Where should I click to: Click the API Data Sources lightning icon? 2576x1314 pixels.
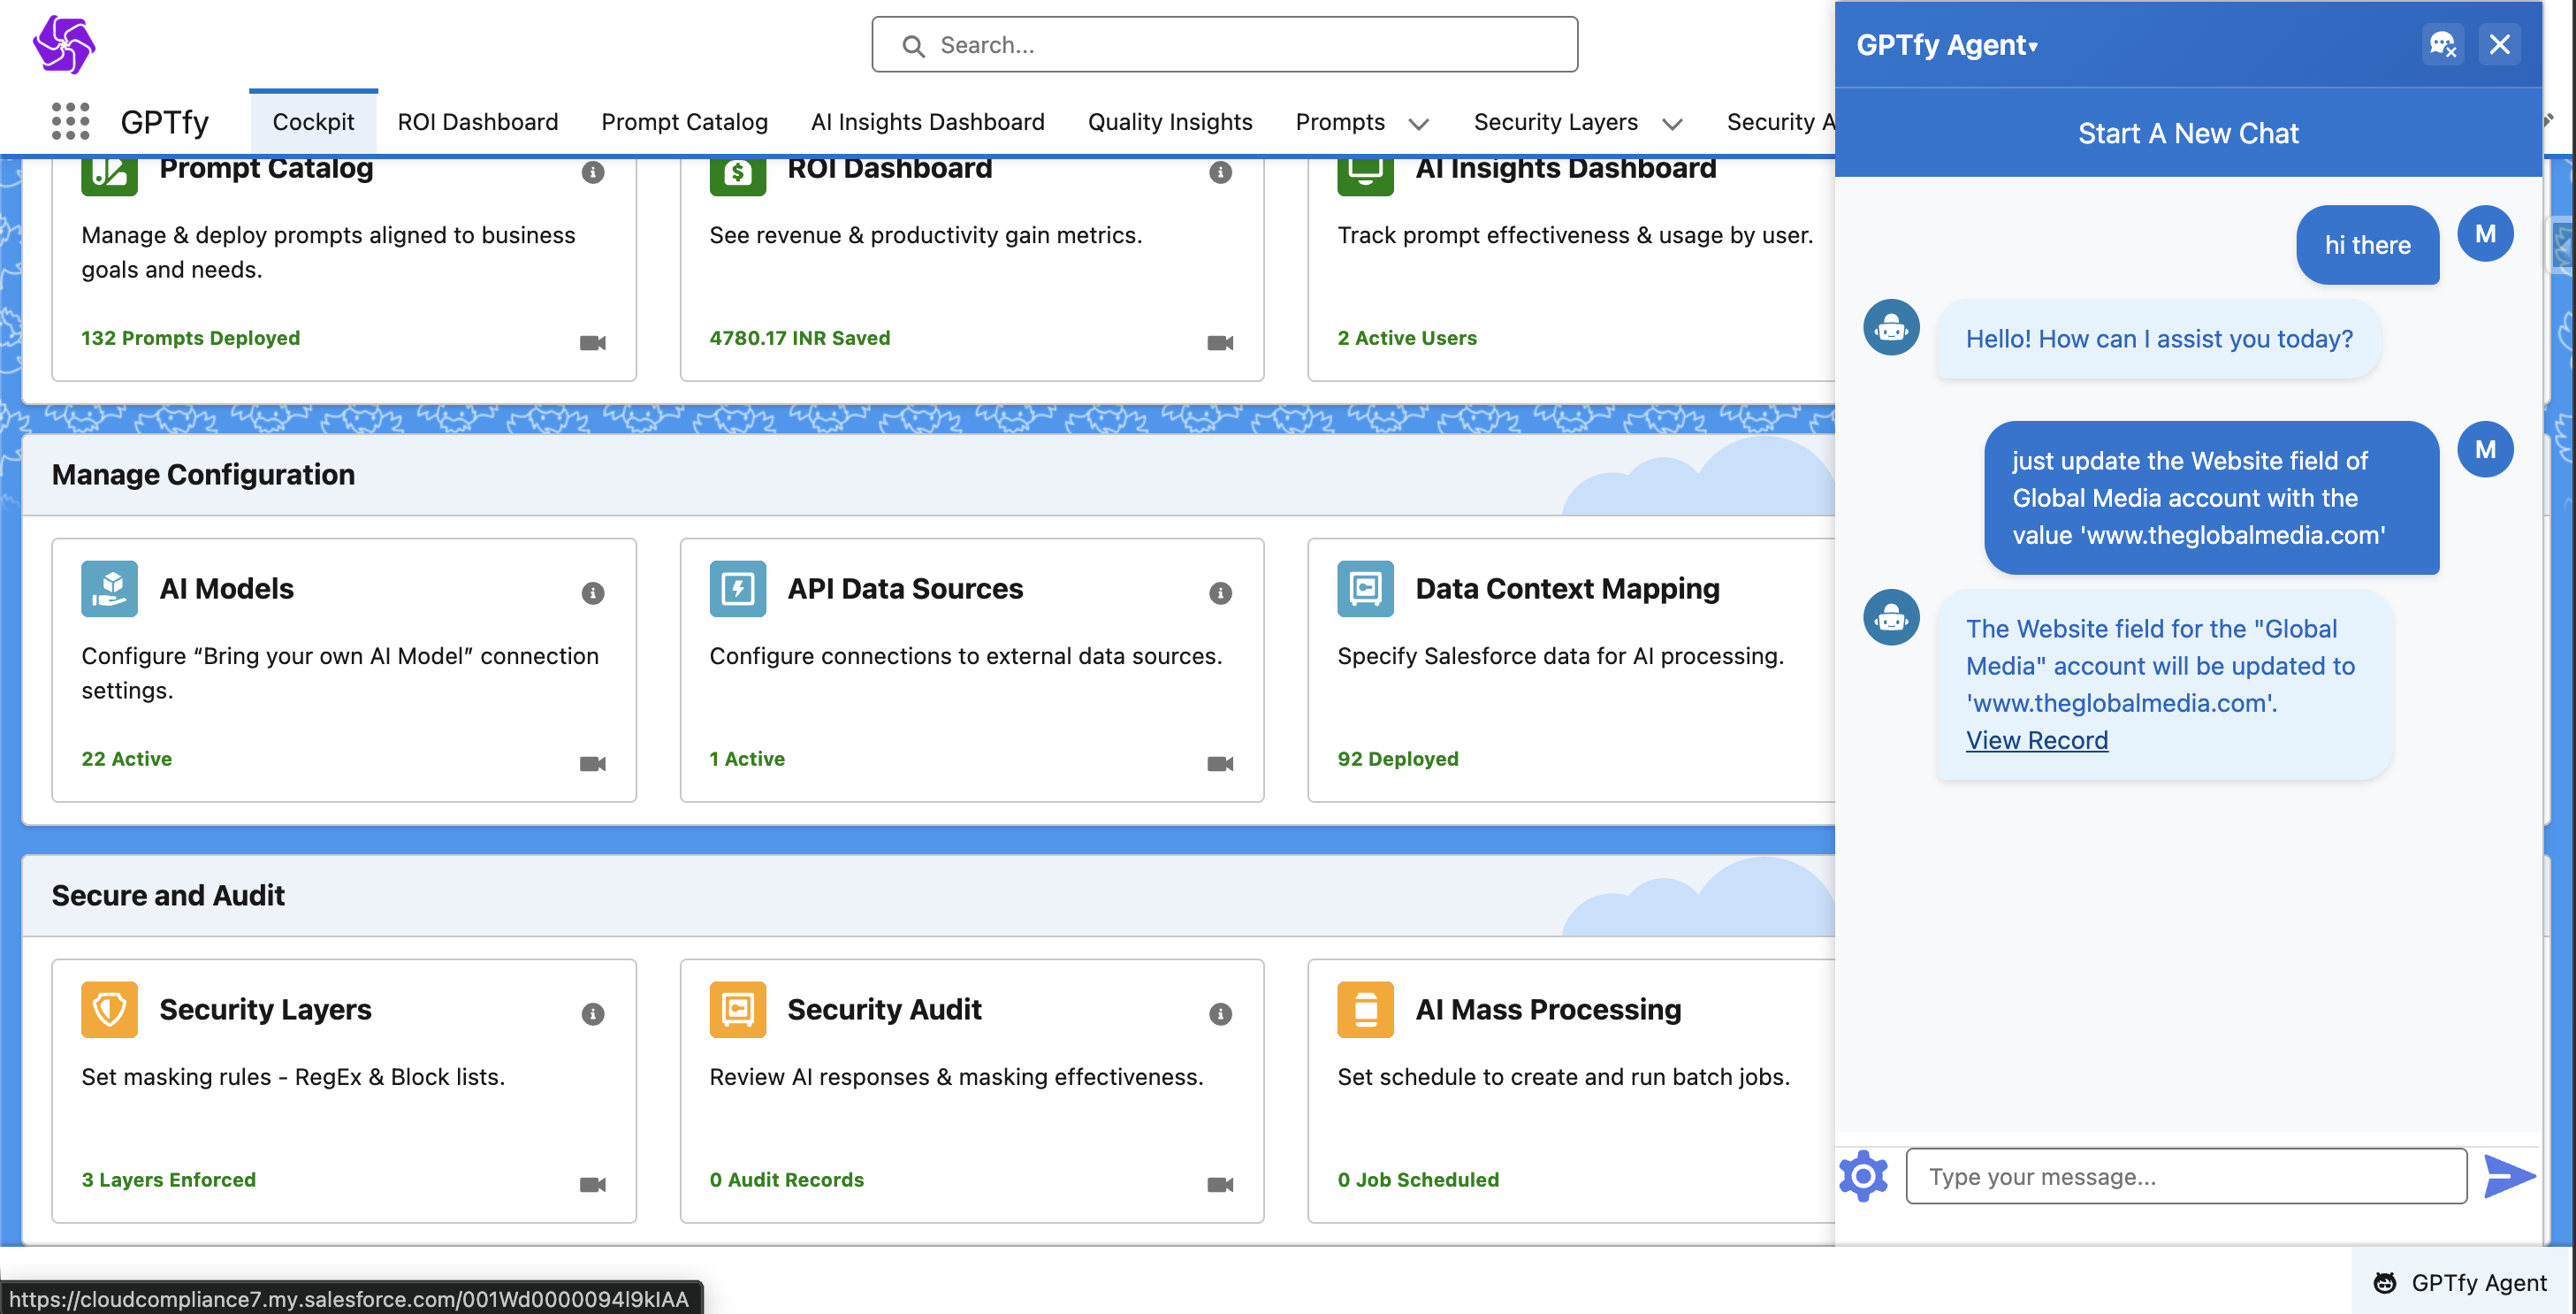(x=736, y=588)
